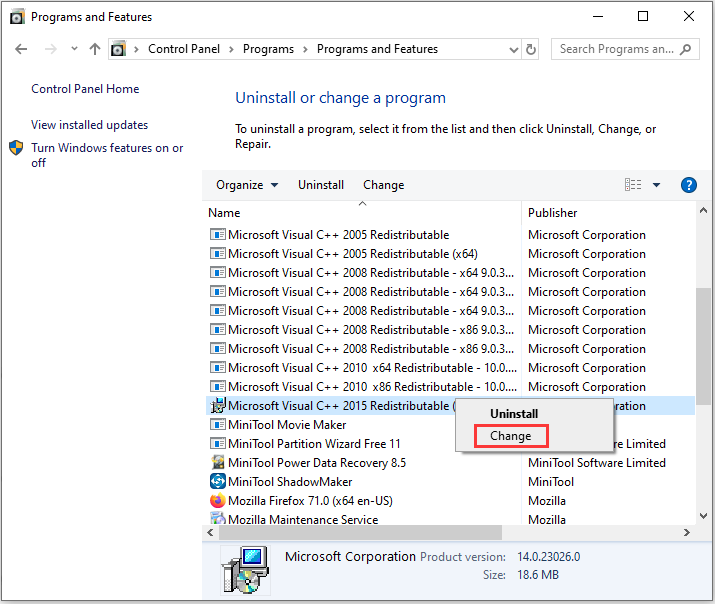Viewport: 715px width, 604px height.
Task: Click the address bar Control Panel icon
Action: pos(119,49)
